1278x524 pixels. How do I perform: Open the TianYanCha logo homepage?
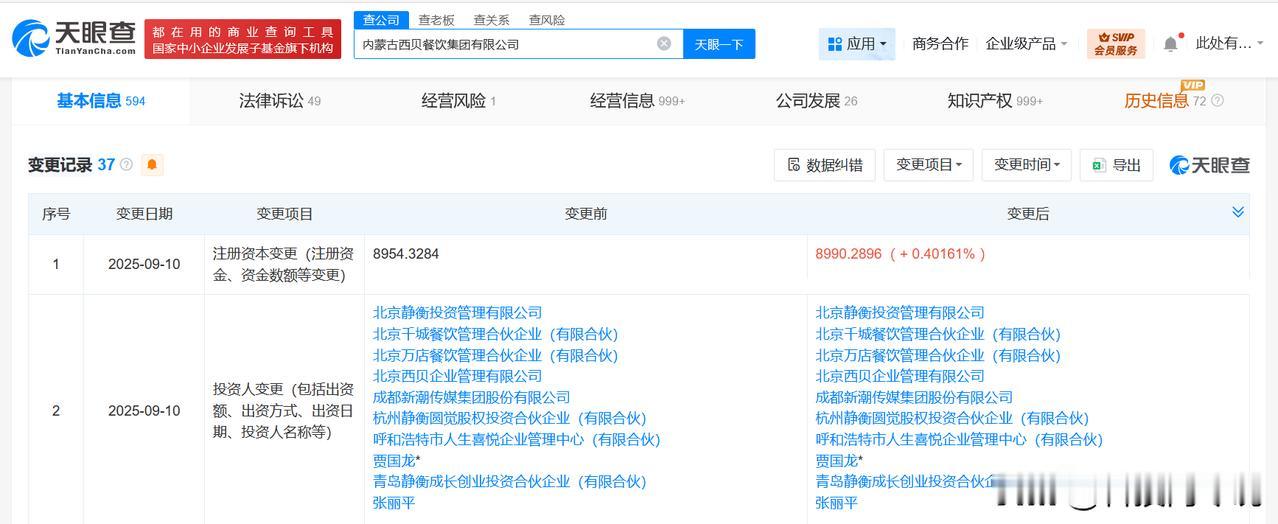75,38
